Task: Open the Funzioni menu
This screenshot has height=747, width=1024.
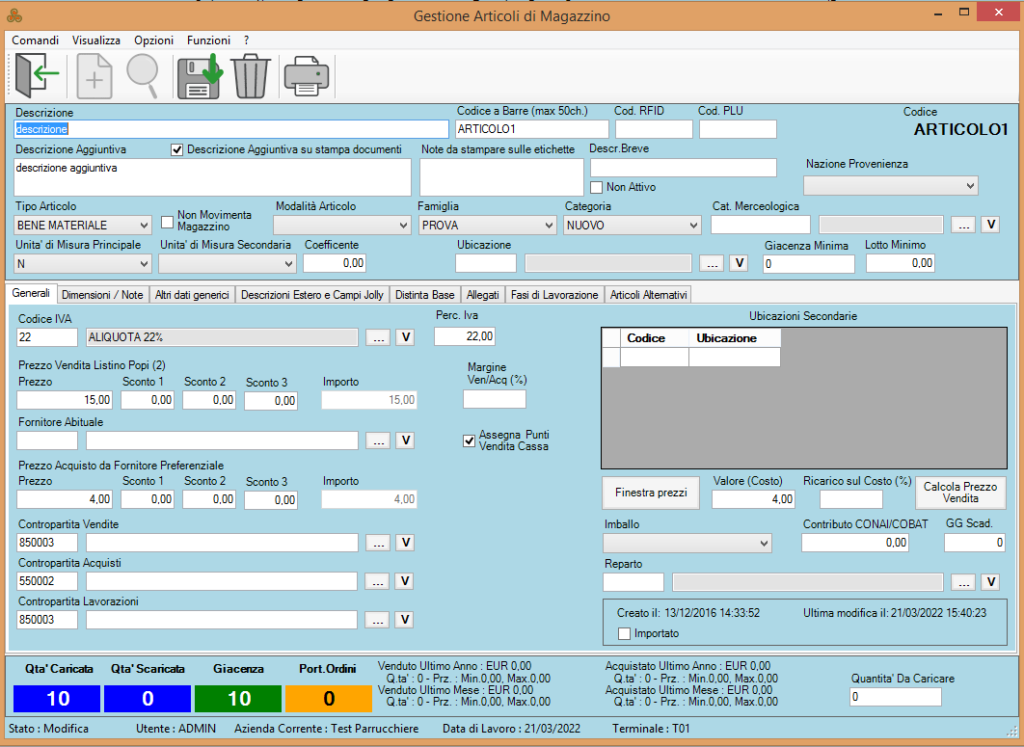Action: (x=208, y=40)
